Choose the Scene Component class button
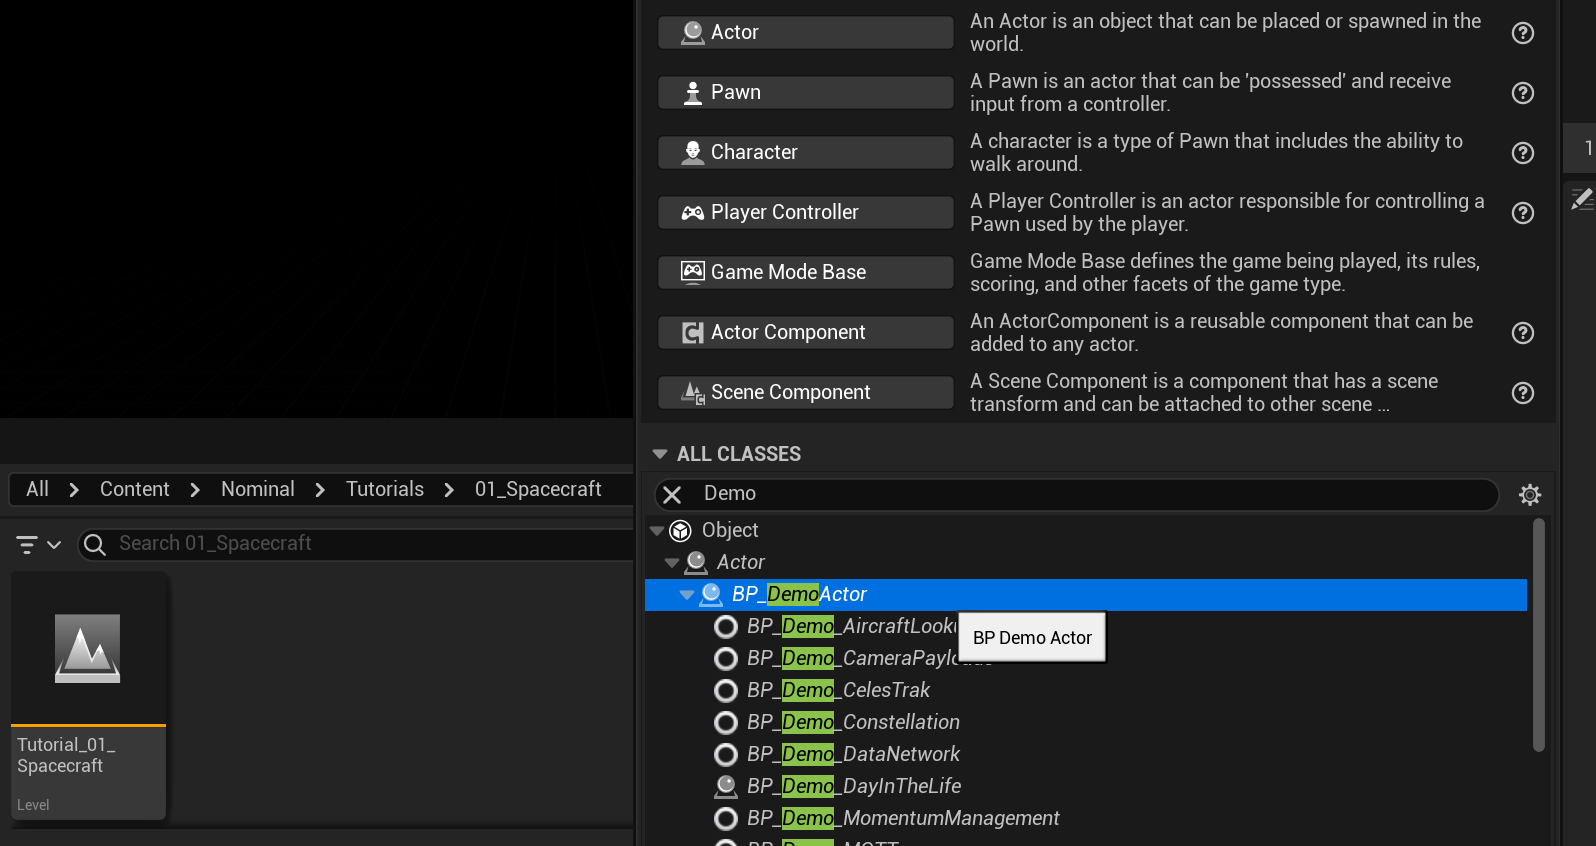The image size is (1596, 846). coord(805,392)
